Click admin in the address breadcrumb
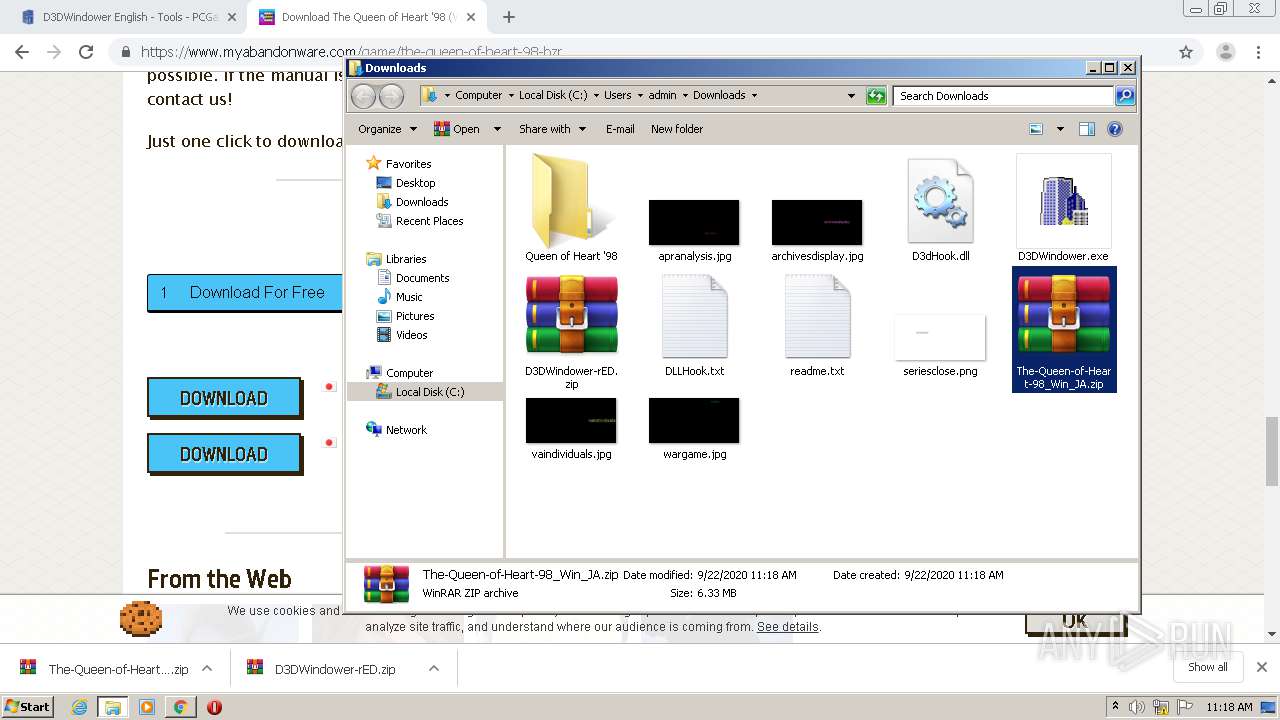The height and width of the screenshot is (720, 1280). (x=662, y=95)
